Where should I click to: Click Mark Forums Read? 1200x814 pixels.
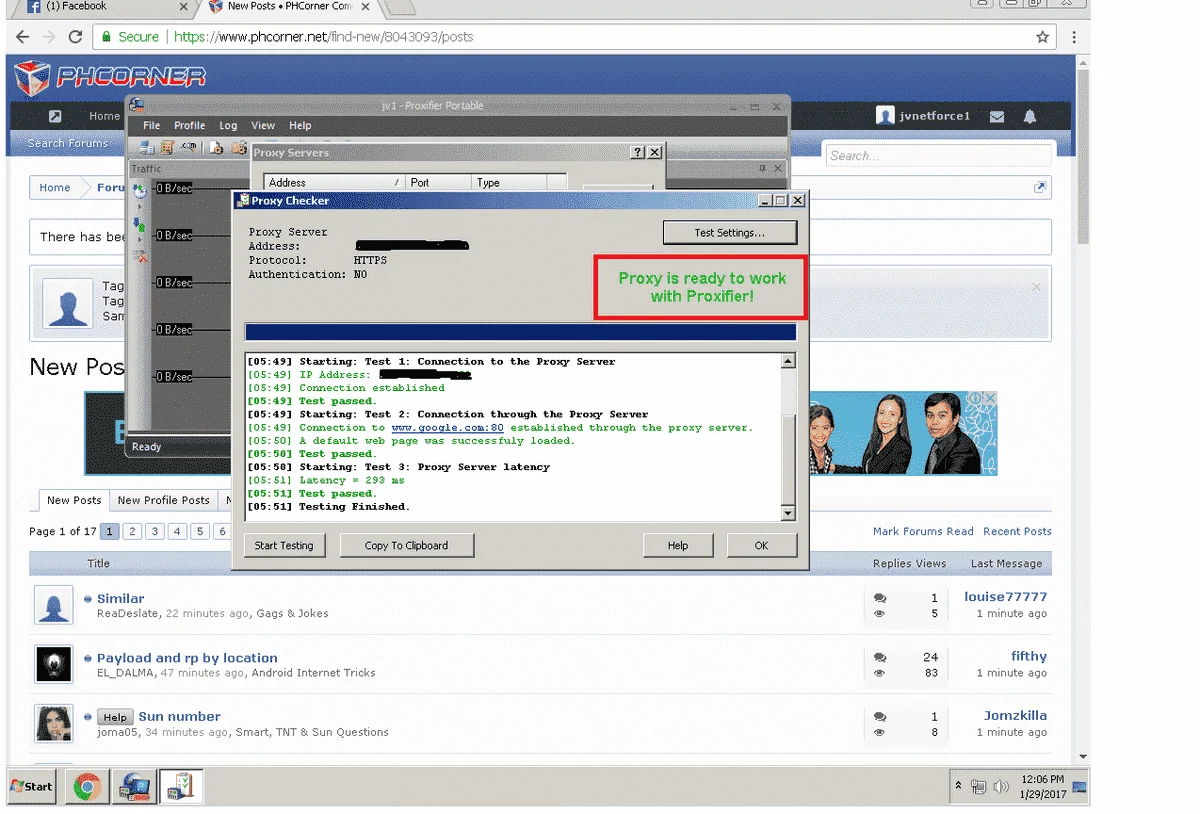click(923, 532)
